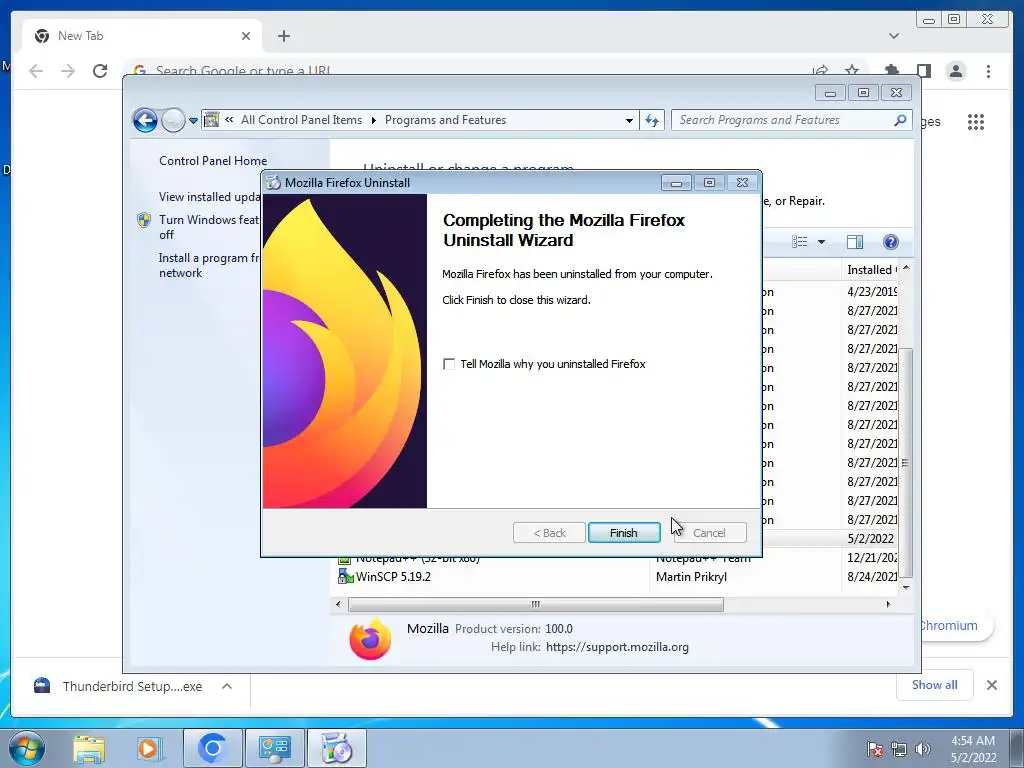Open Chrome profile avatar
Screen dimensions: 1024x768
coord(956,71)
